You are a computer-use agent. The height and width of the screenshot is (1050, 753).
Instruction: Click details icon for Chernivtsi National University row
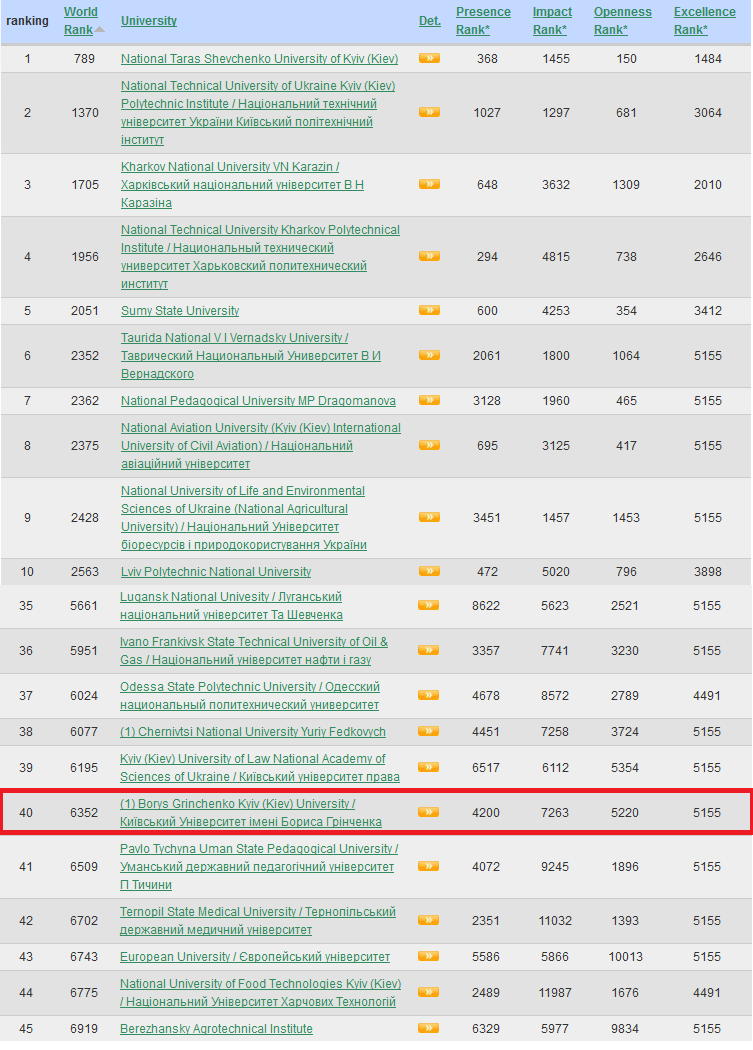point(429,731)
